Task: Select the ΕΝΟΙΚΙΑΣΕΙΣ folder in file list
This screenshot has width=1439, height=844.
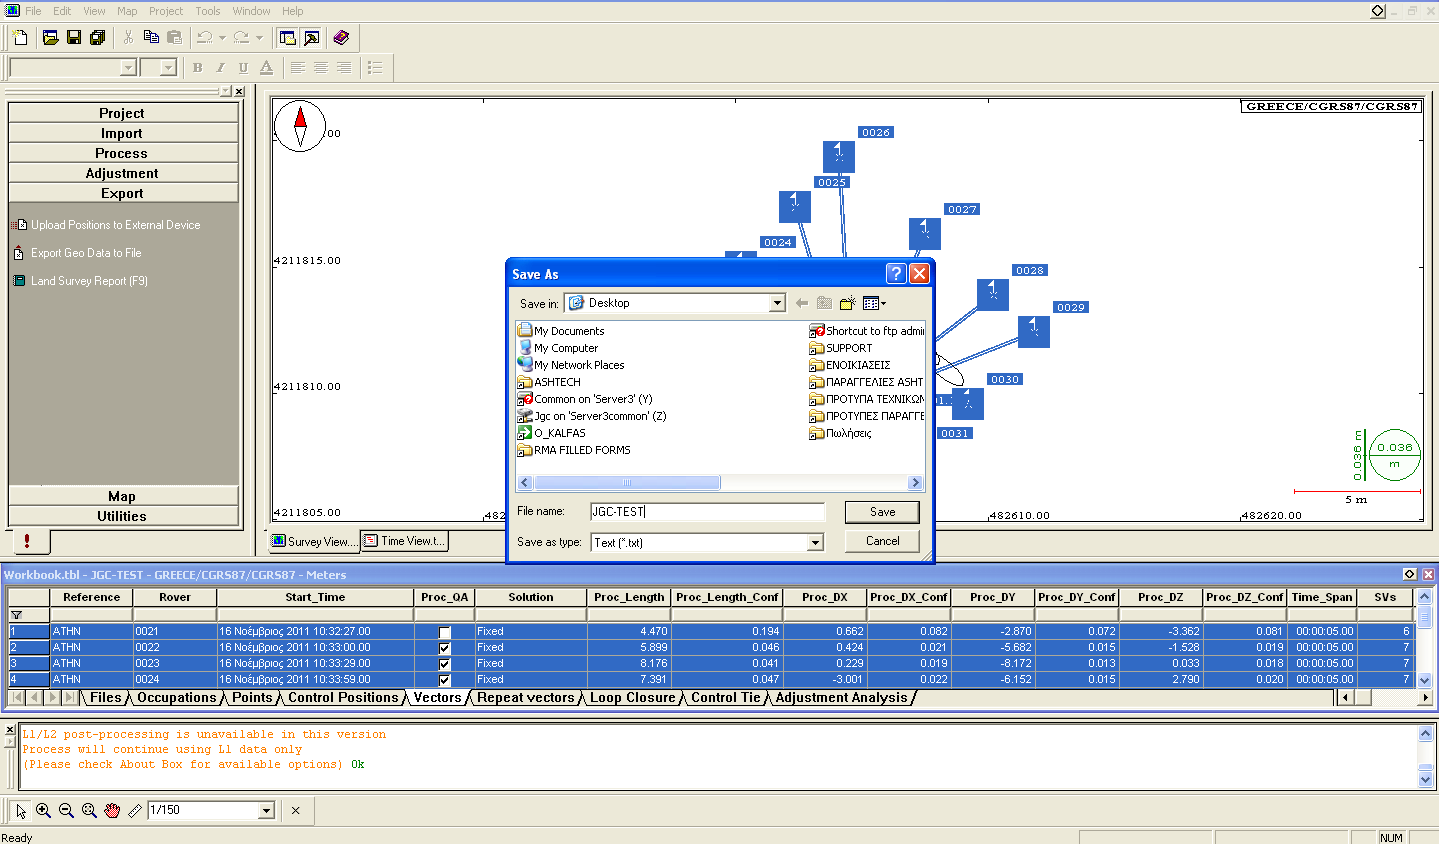Action: [850, 365]
